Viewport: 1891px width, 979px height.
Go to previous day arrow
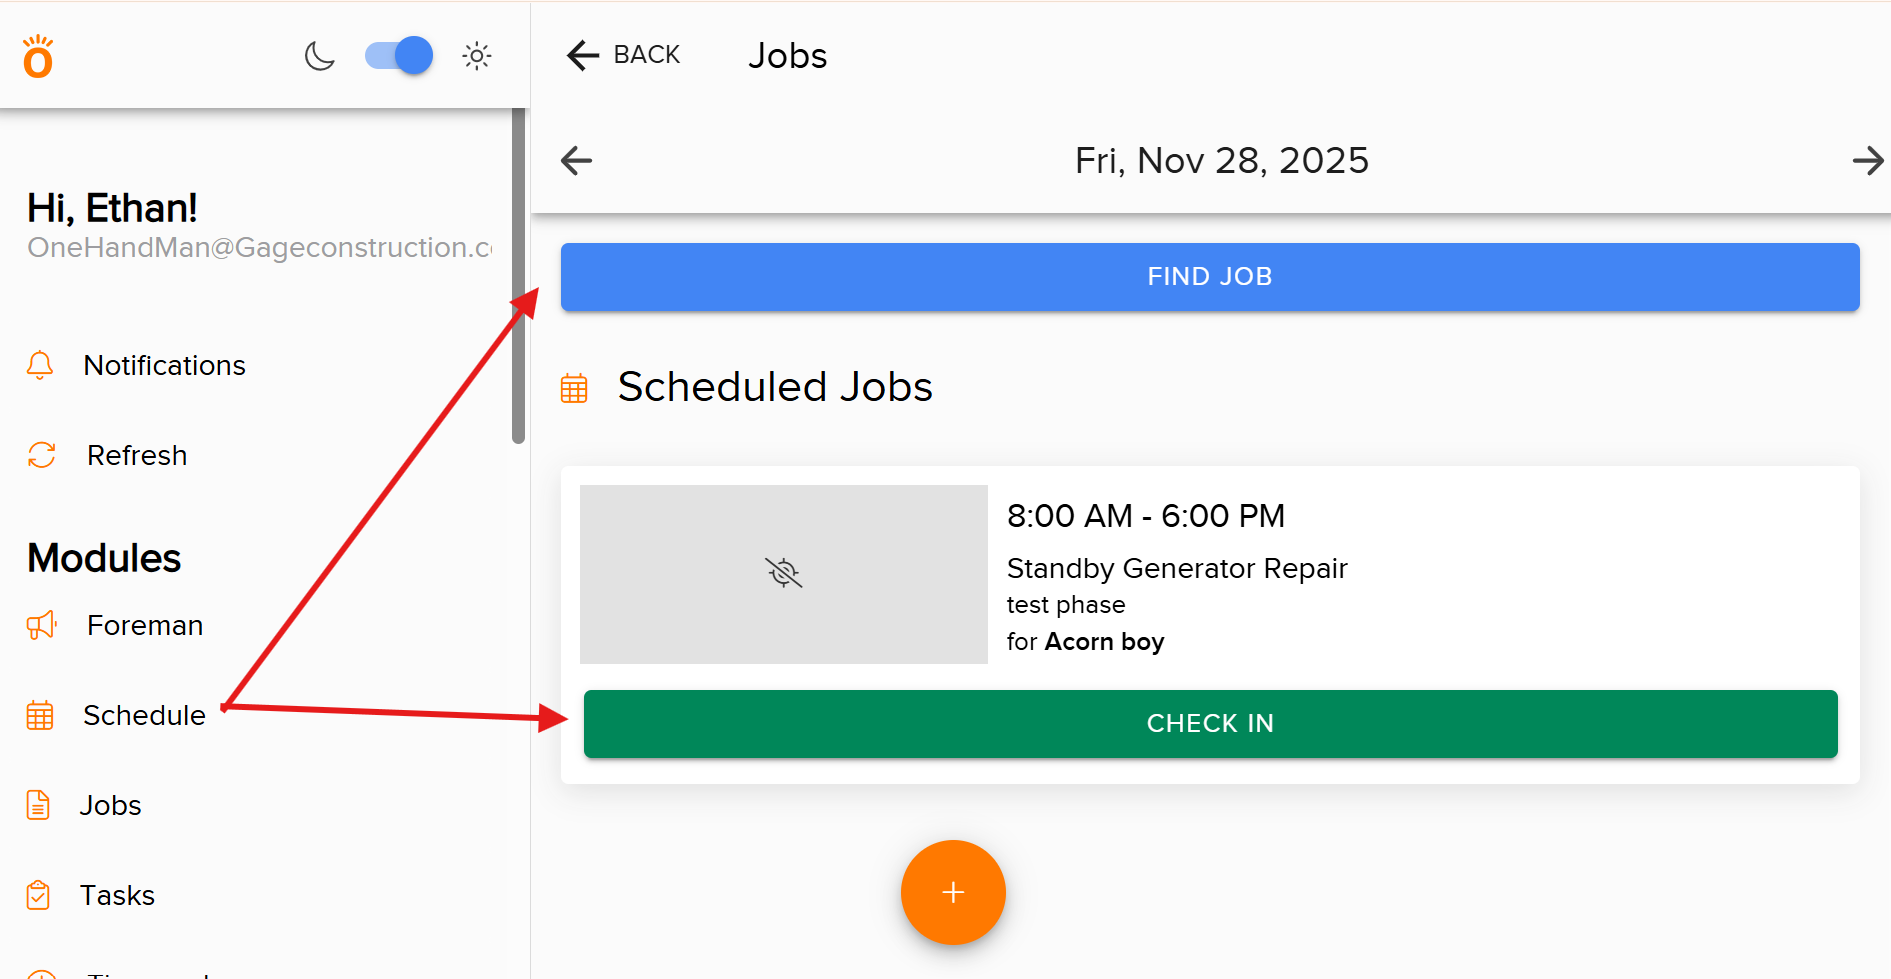tap(576, 160)
